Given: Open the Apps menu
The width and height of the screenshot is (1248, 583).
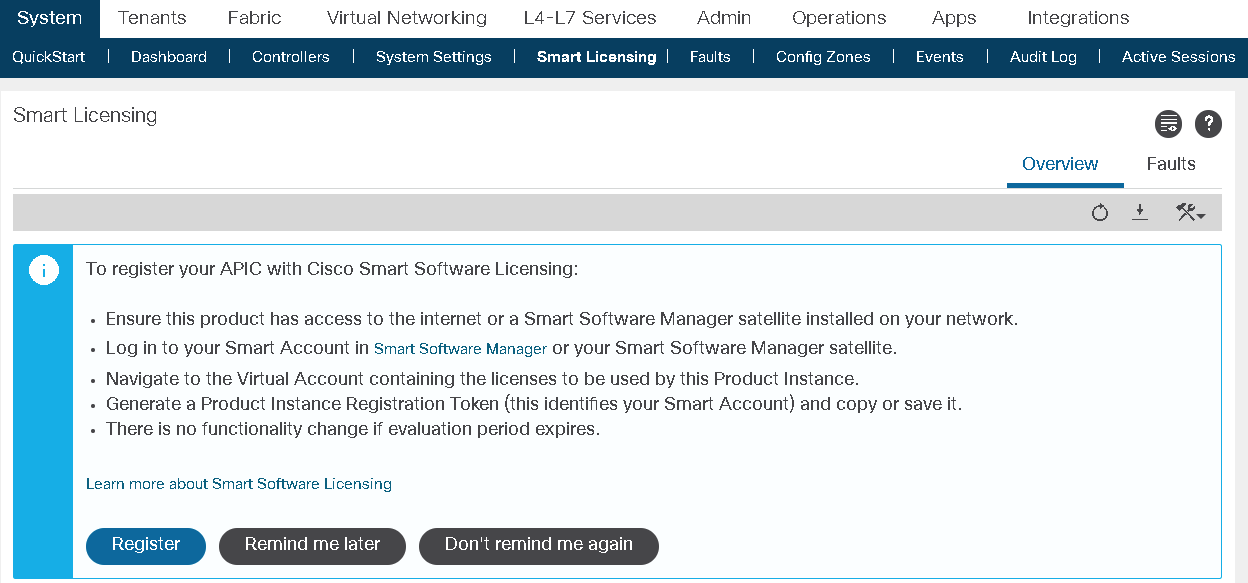Looking at the screenshot, I should (954, 18).
